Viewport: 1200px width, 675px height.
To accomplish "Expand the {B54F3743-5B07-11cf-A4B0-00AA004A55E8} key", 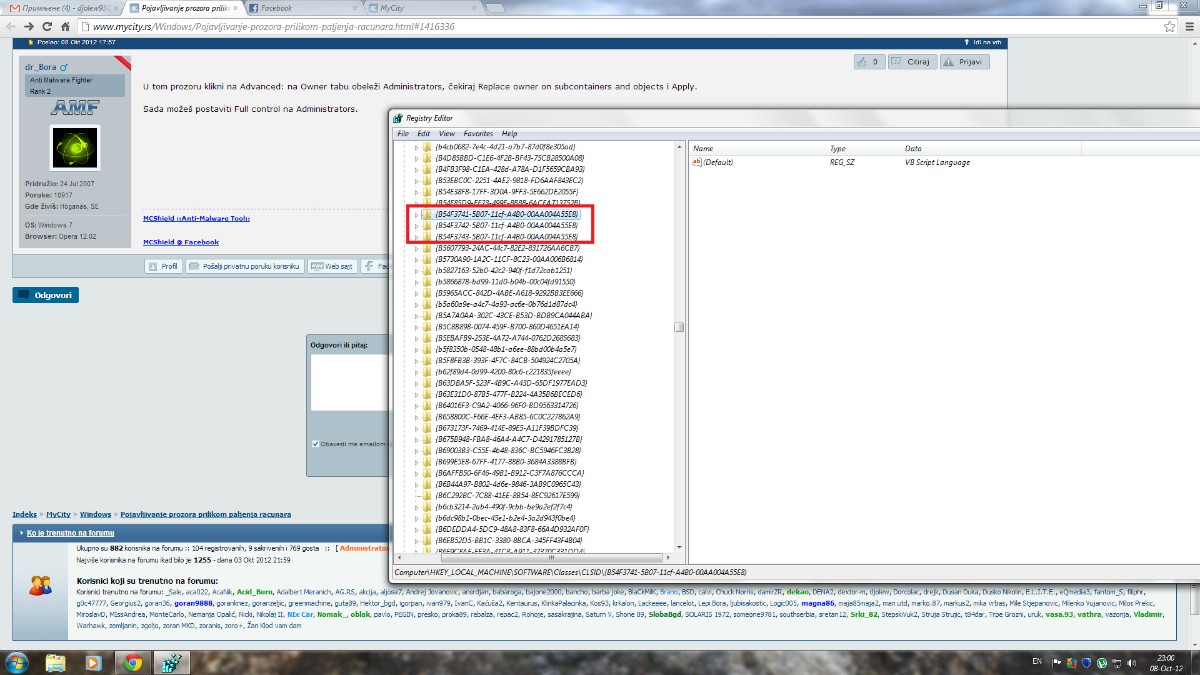I will point(416,236).
